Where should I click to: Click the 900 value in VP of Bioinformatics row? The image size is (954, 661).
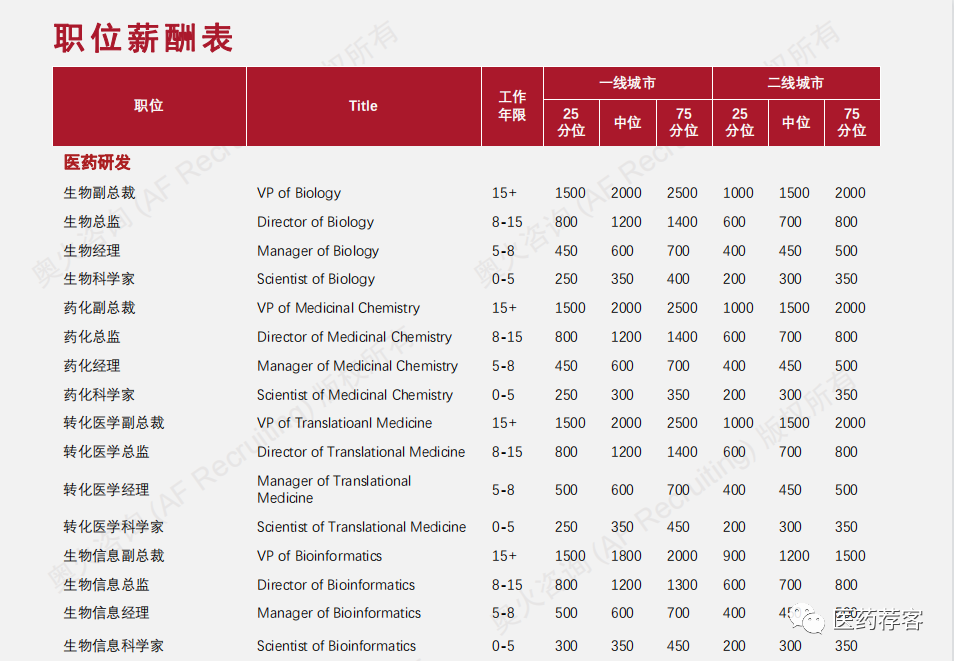click(x=734, y=556)
